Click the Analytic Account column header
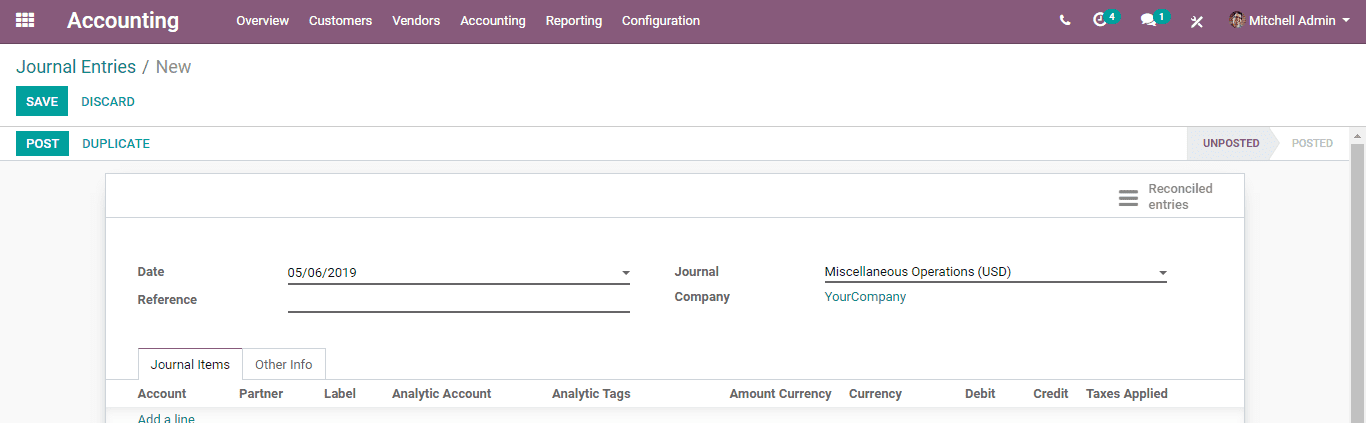This screenshot has width=1366, height=423. (442, 394)
